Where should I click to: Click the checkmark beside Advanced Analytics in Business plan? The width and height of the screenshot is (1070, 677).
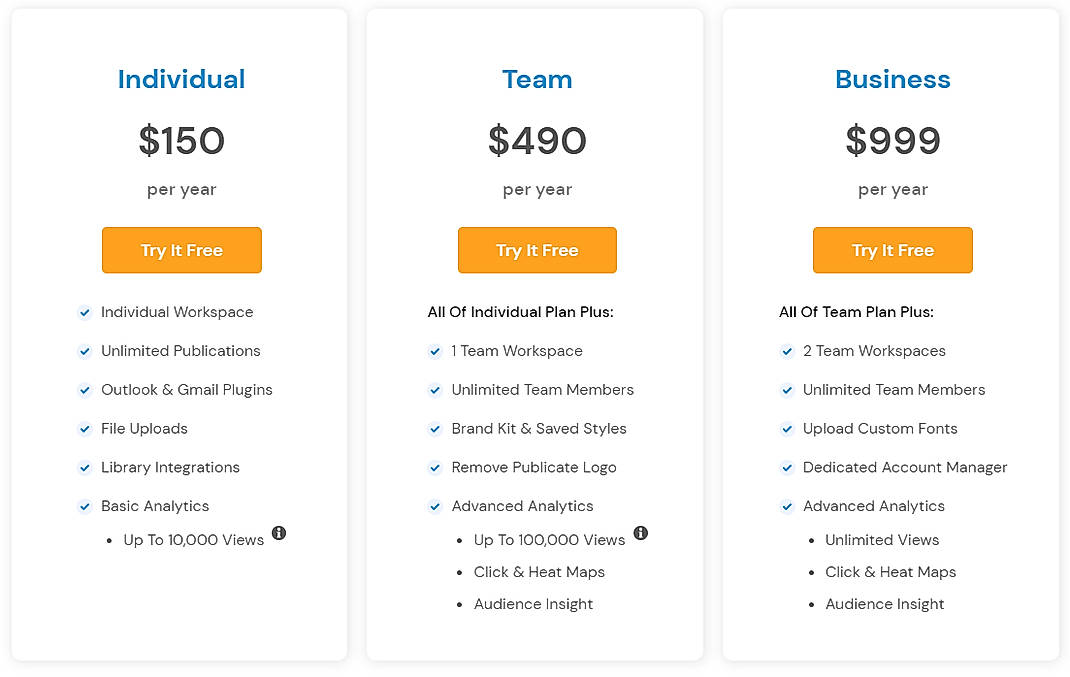click(787, 506)
